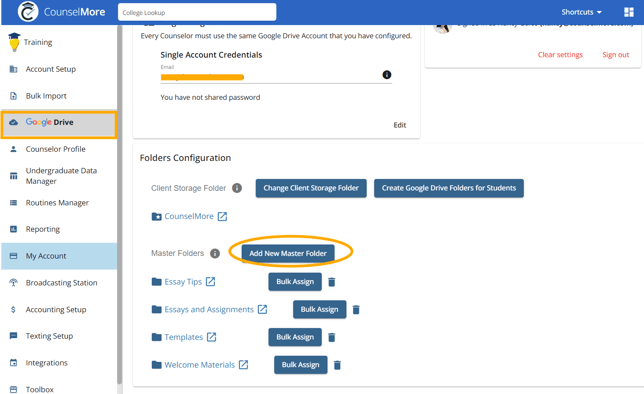The image size is (644, 394).
Task: Click the Essay Tips folder icon
Action: (x=156, y=281)
